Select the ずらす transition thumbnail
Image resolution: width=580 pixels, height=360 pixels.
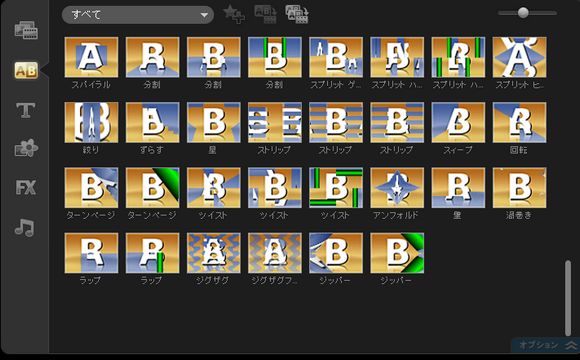[x=152, y=122]
